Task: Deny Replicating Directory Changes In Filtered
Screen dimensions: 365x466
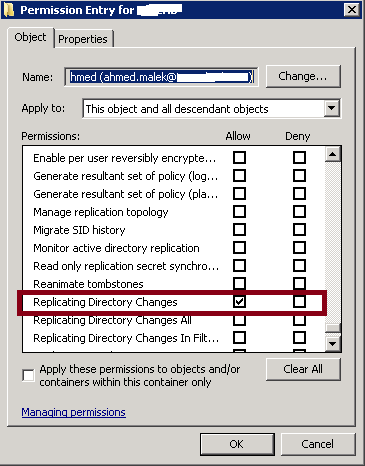Action: (x=299, y=337)
